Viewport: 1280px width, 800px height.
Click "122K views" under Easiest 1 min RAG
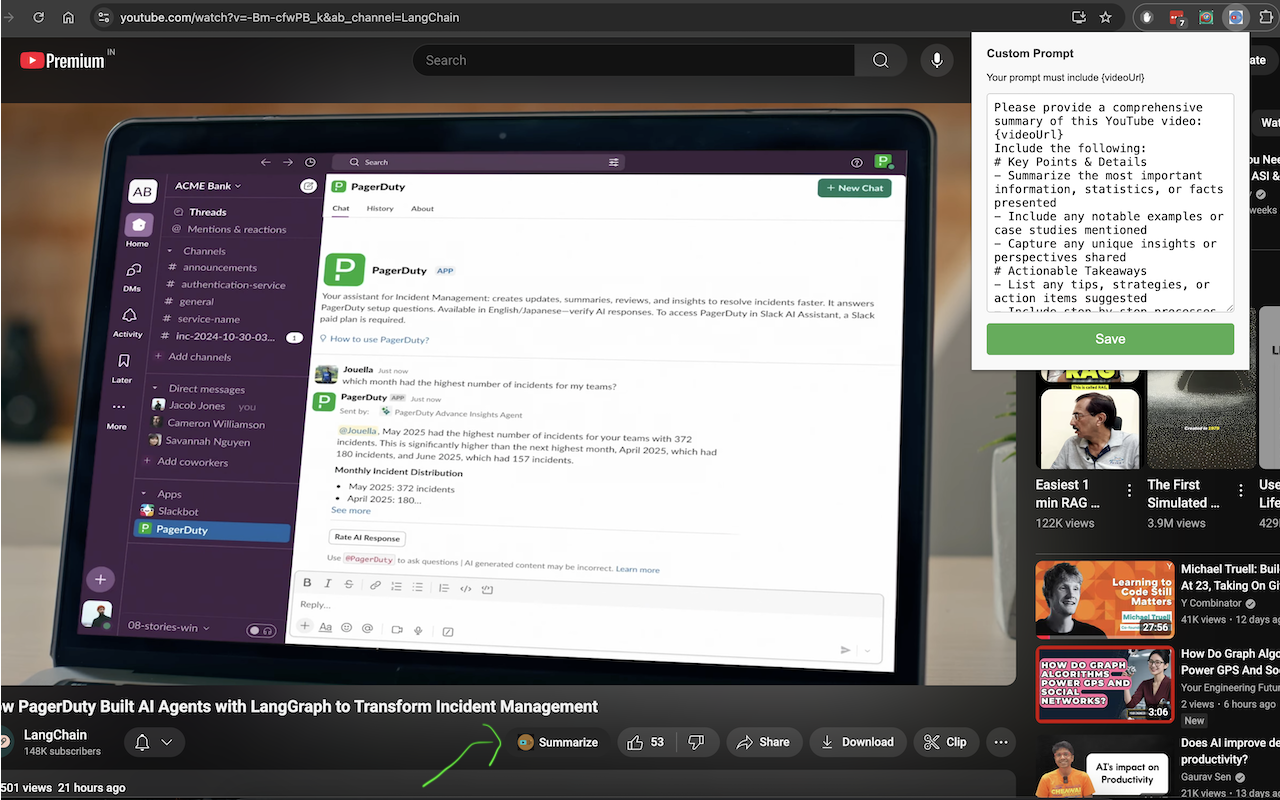pos(1065,523)
